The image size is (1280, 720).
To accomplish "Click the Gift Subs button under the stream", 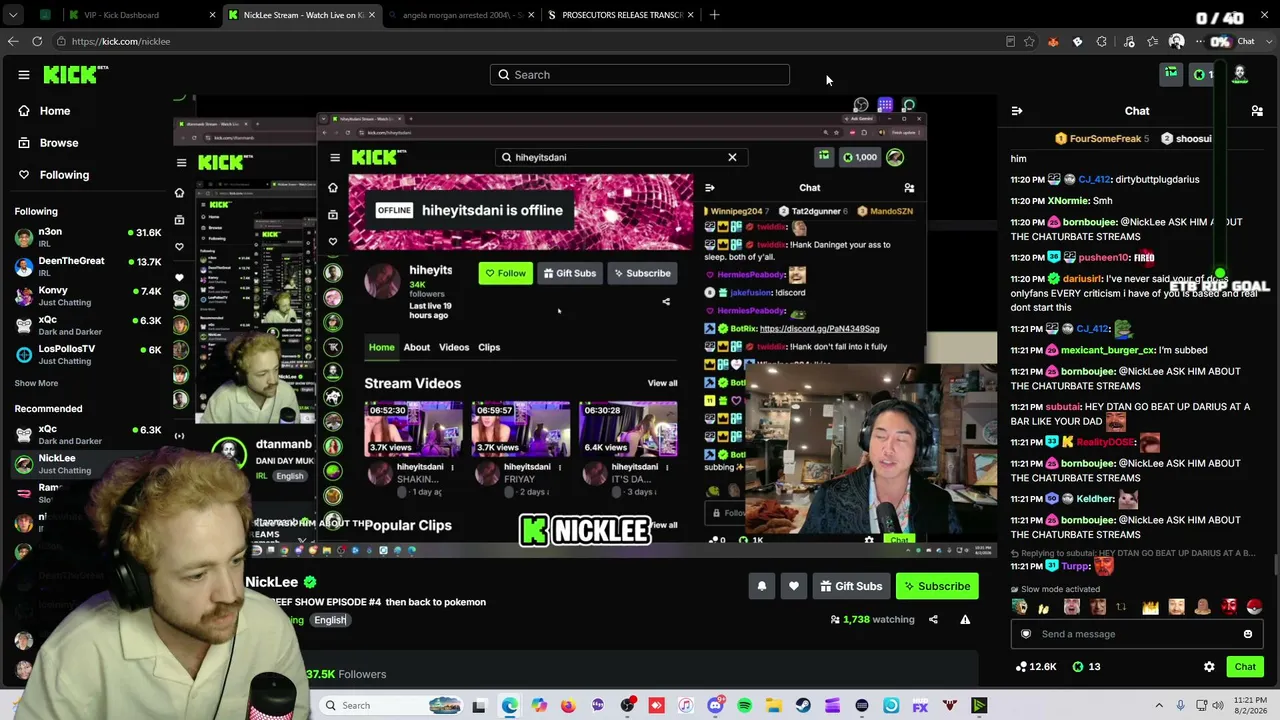I will click(851, 586).
